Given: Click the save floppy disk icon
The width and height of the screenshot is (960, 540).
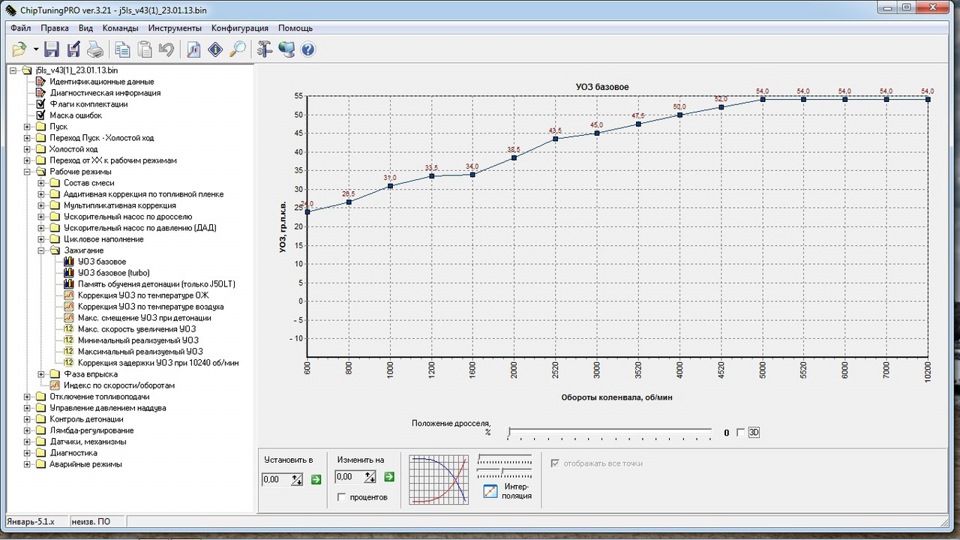Looking at the screenshot, I should 51,50.
